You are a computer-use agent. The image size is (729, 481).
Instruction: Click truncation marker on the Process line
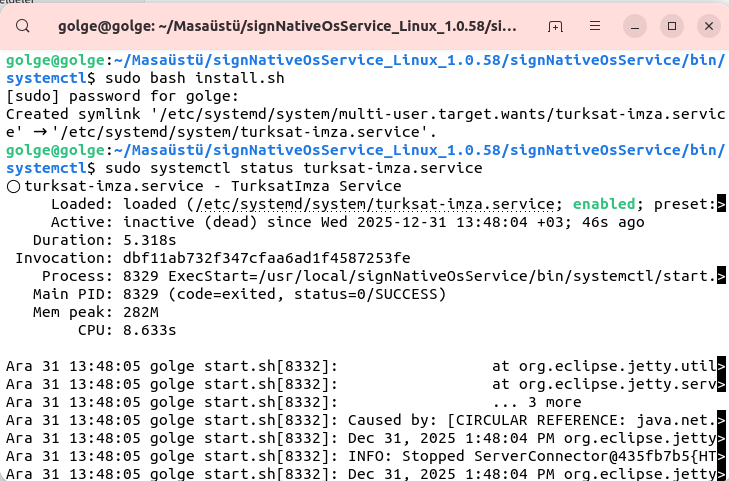pos(721,276)
